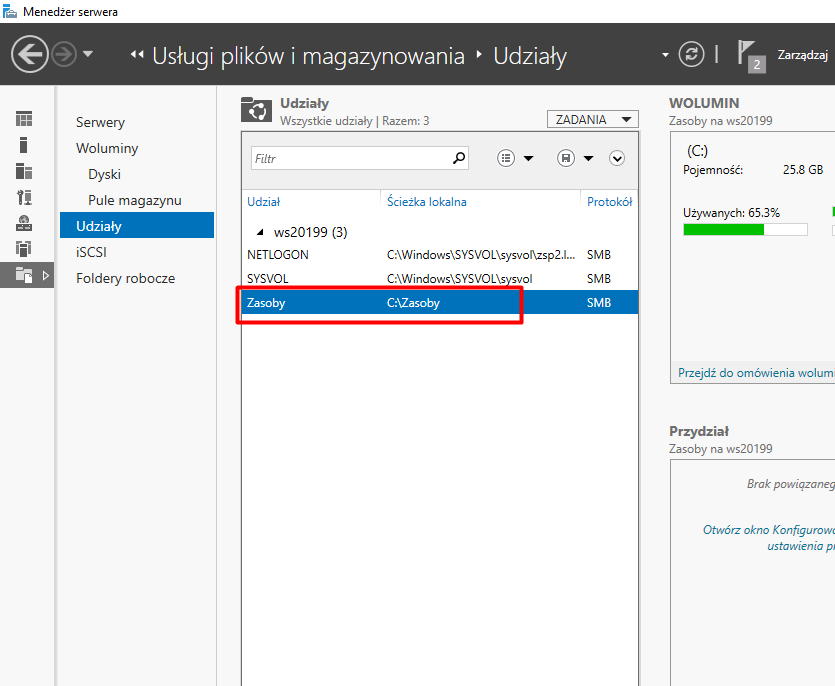
Task: Open the ZADANIA tasks dropdown
Action: (593, 120)
